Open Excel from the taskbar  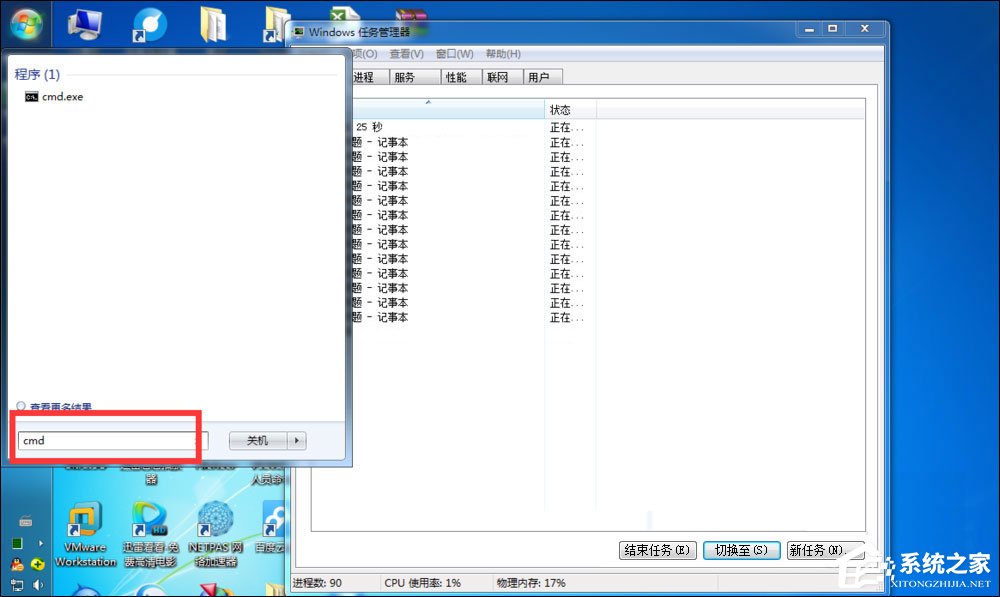(341, 15)
